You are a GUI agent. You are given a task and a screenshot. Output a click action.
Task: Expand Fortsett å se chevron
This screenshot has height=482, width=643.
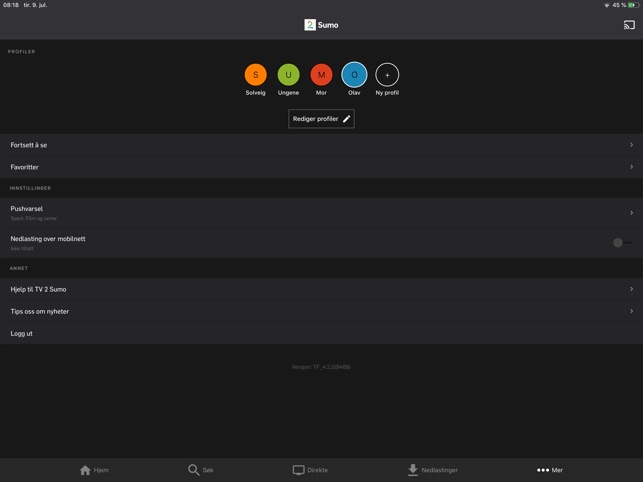click(632, 145)
